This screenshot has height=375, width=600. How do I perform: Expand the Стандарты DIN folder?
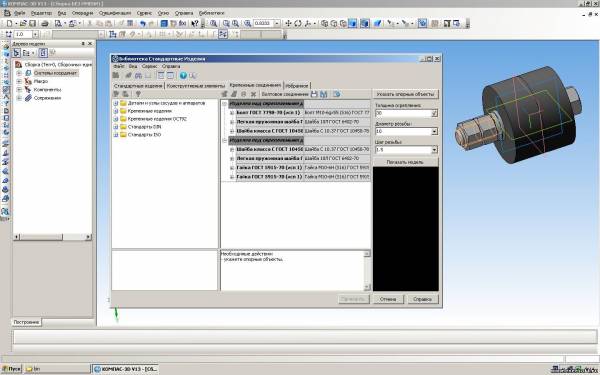[116, 127]
